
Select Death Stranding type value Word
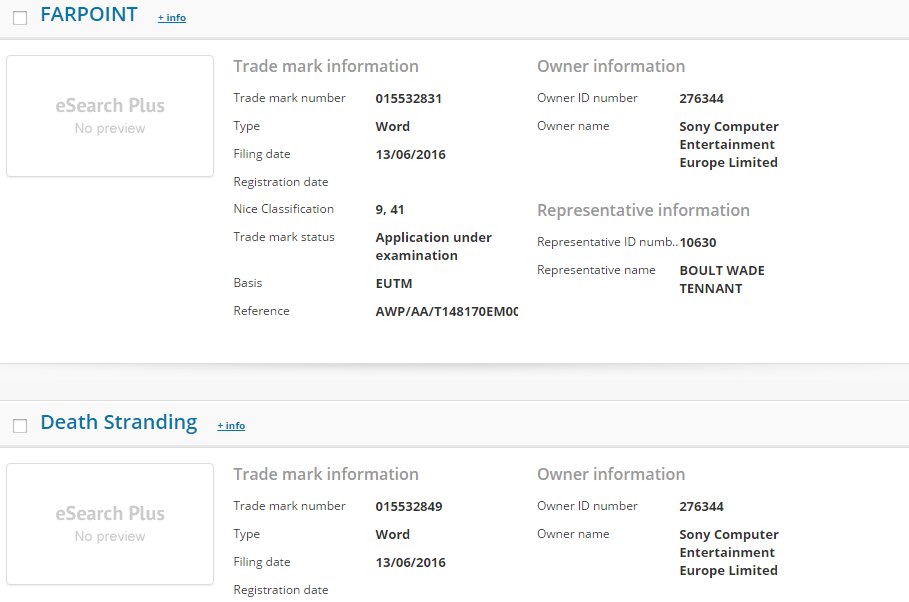(x=392, y=534)
